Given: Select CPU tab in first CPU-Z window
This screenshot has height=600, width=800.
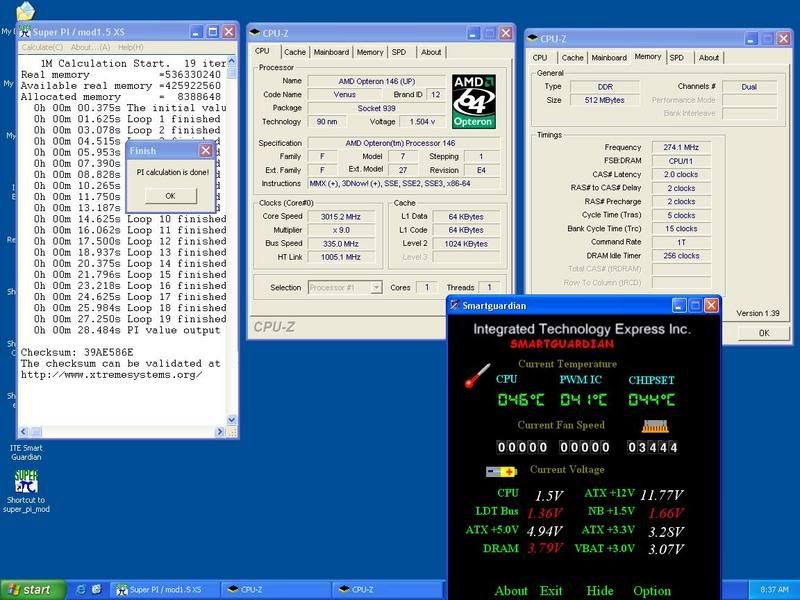Looking at the screenshot, I should click(x=262, y=51).
